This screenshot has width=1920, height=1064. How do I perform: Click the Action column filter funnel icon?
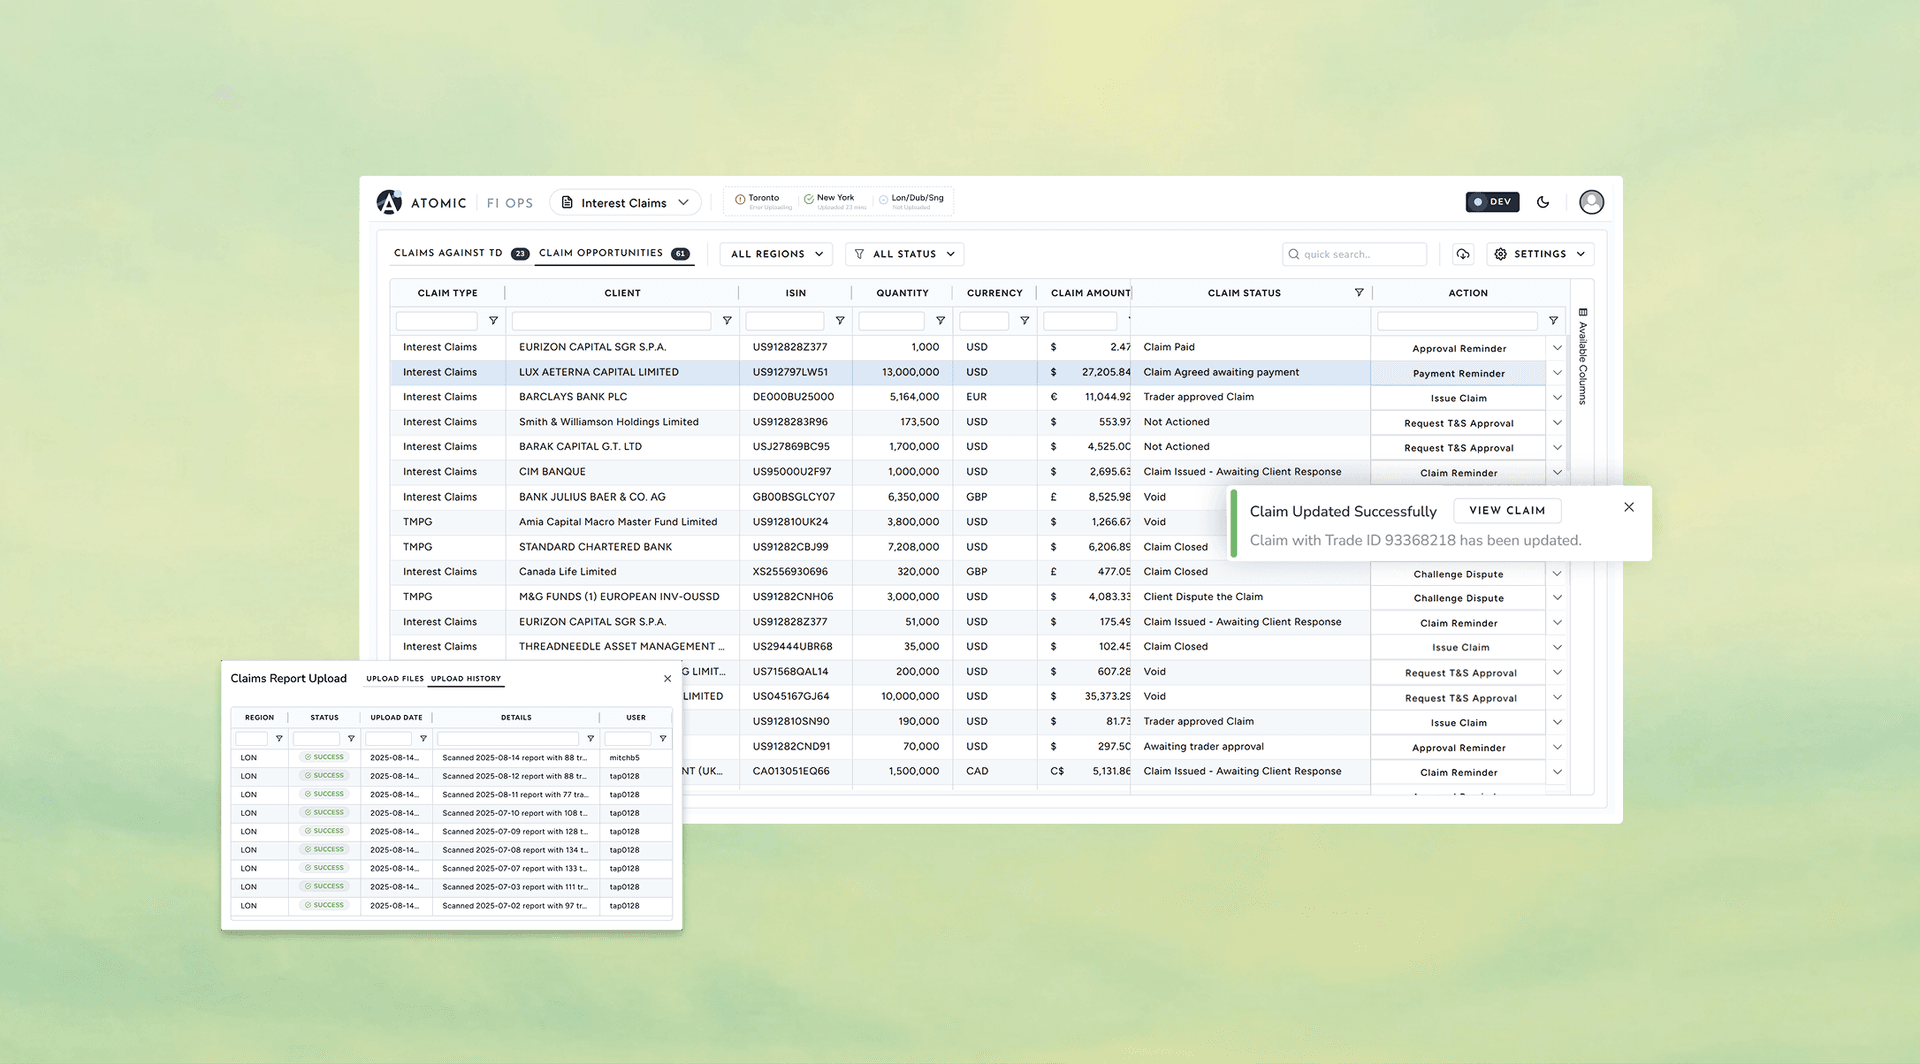(1553, 320)
